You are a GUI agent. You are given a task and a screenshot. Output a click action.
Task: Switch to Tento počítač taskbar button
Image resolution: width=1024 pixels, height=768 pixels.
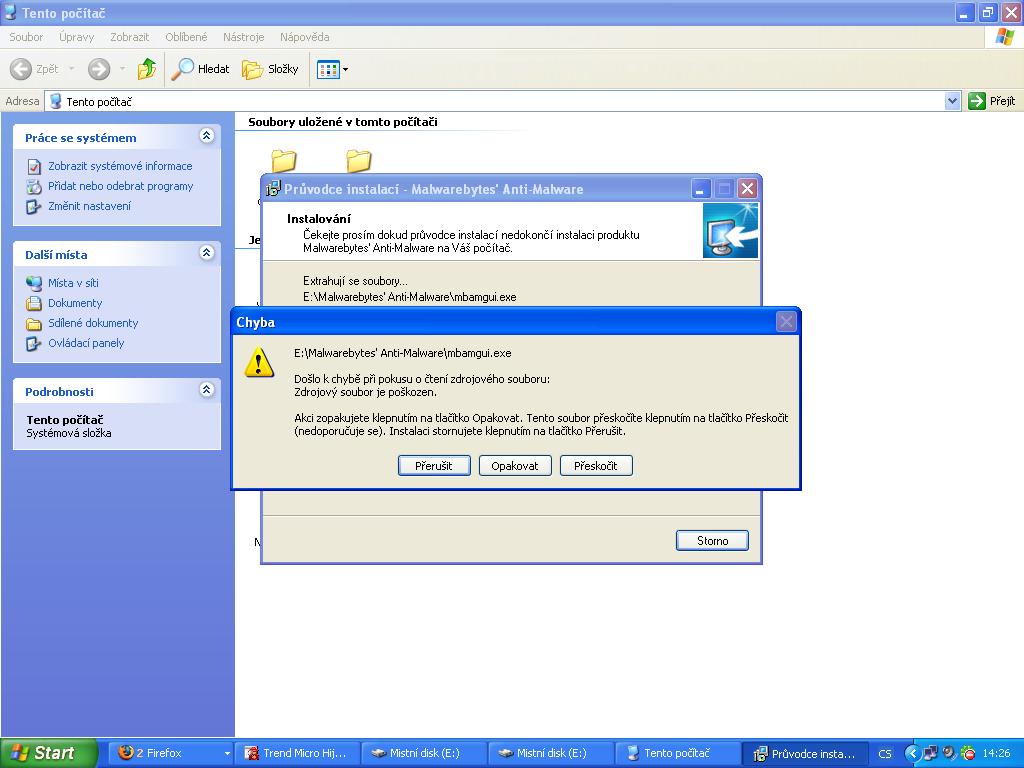tap(677, 753)
